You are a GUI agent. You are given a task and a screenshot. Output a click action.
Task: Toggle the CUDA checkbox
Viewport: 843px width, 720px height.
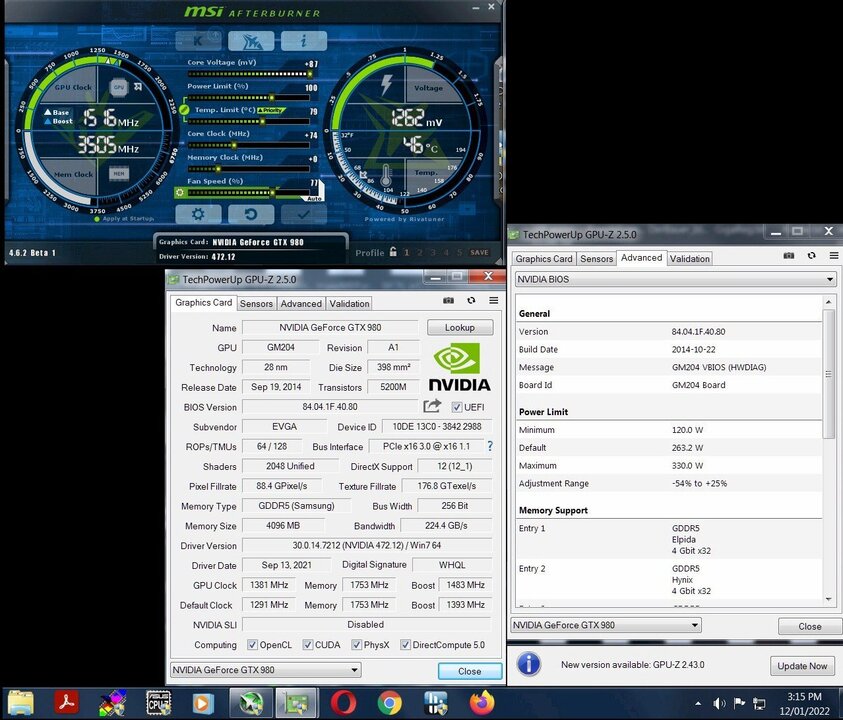(x=308, y=645)
